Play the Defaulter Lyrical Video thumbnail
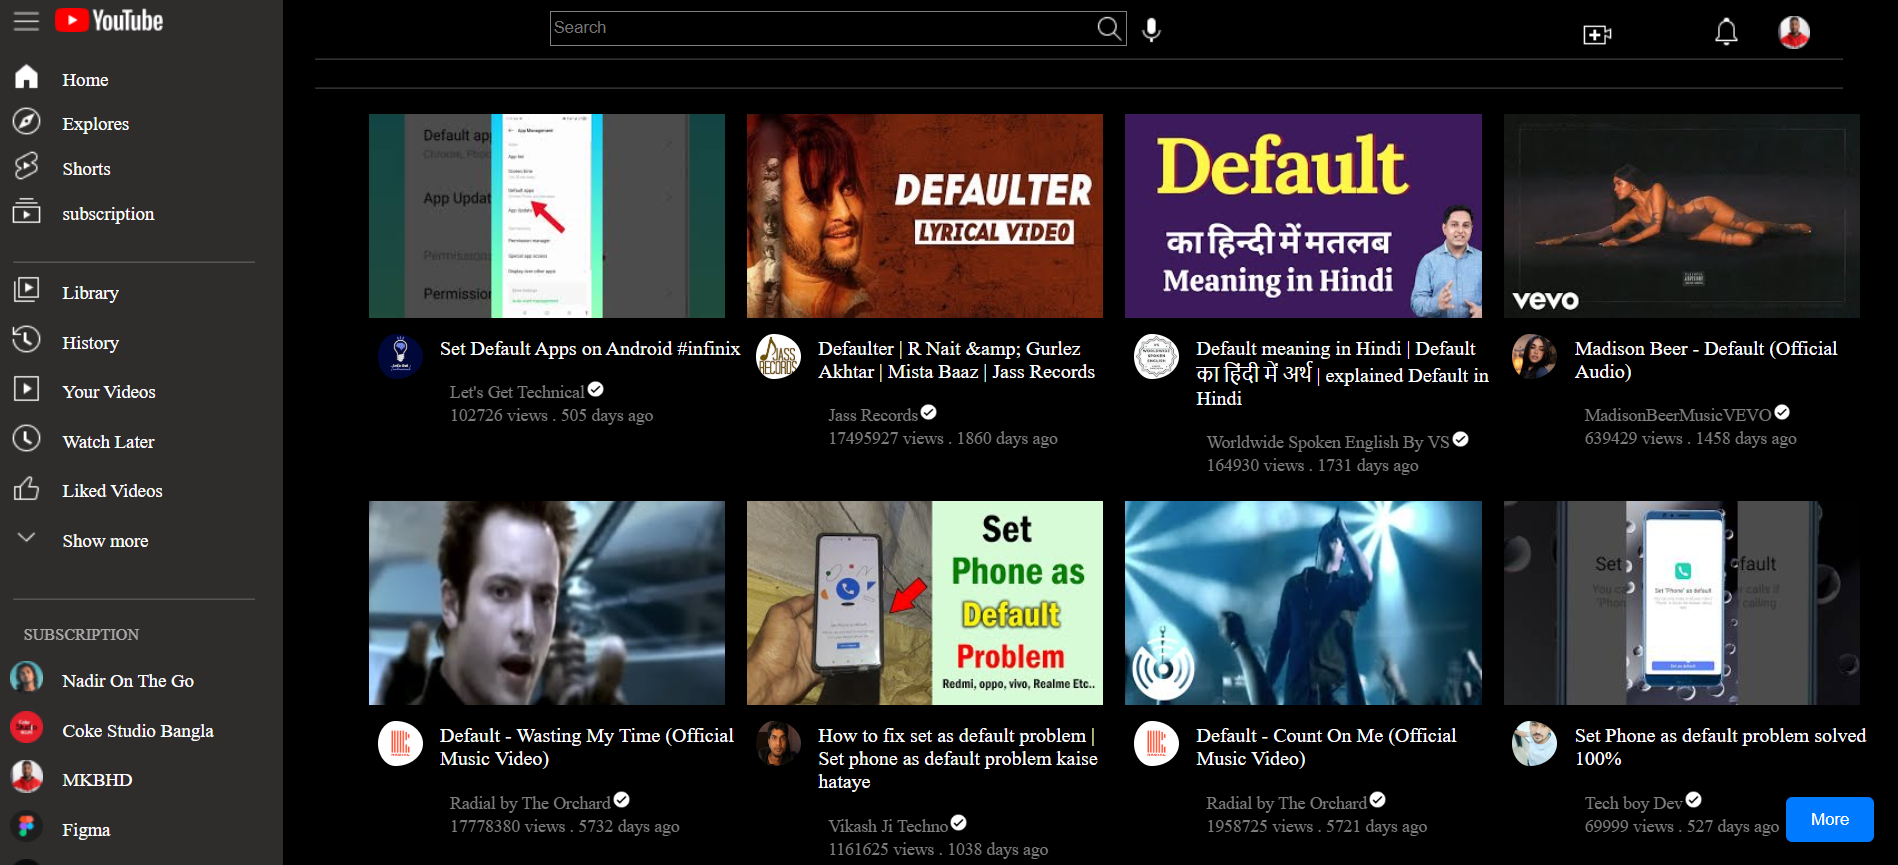 [925, 216]
